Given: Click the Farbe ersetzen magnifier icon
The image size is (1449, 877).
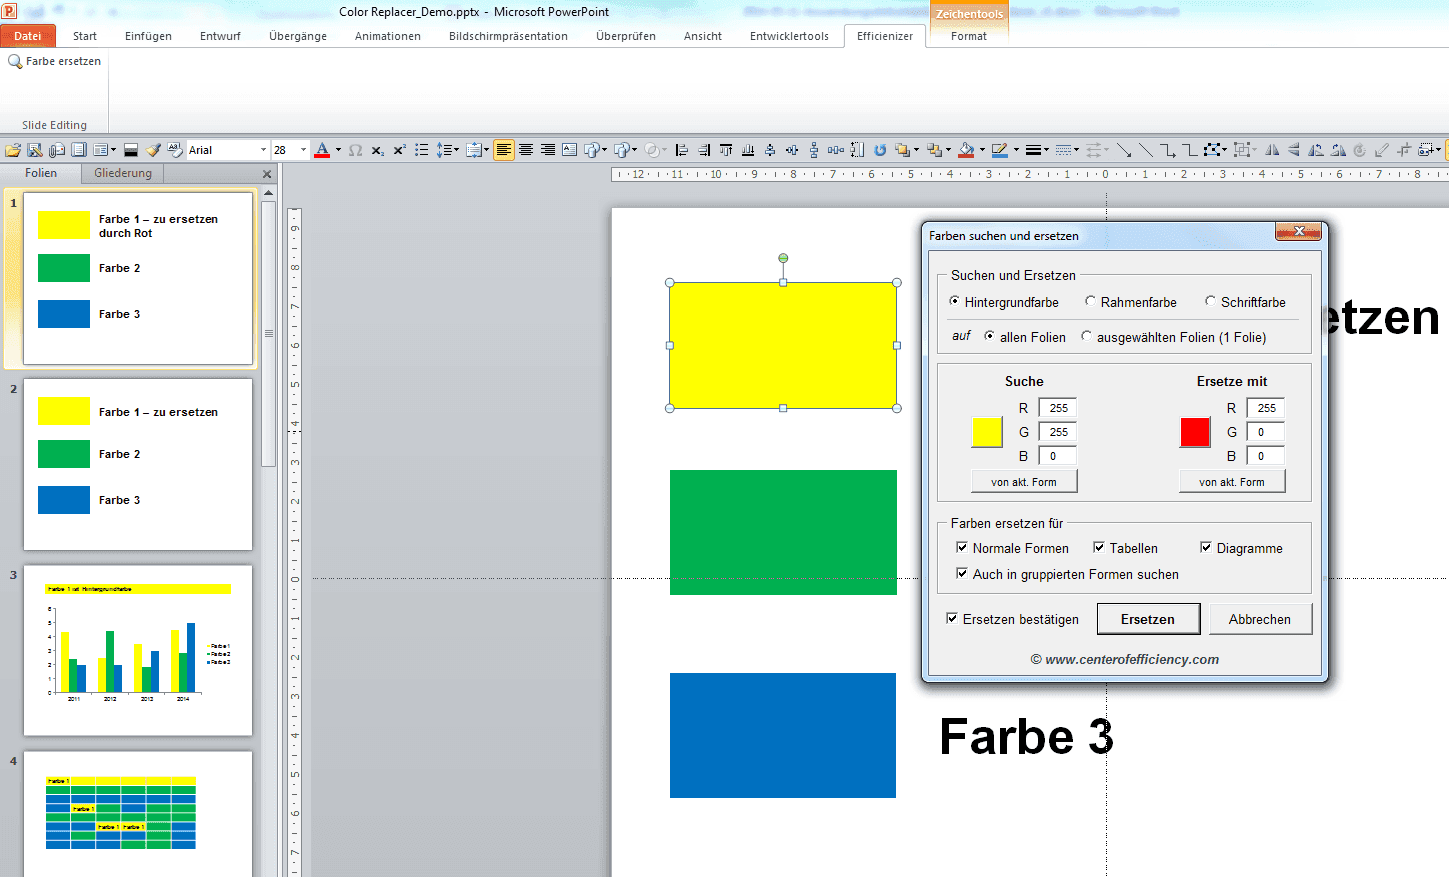Looking at the screenshot, I should click(x=14, y=61).
